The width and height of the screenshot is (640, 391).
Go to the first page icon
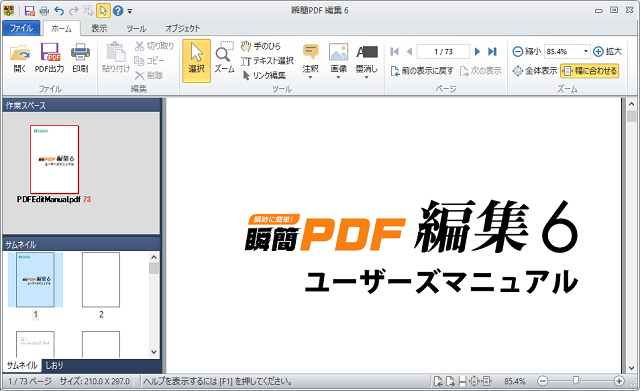coord(394,51)
